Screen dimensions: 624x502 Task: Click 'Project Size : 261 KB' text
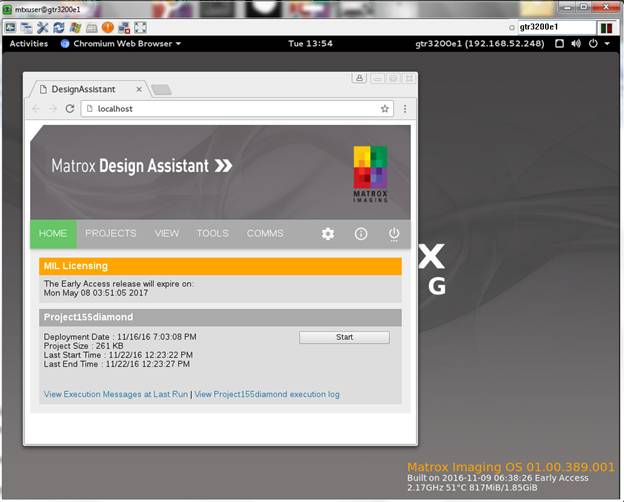[84, 346]
